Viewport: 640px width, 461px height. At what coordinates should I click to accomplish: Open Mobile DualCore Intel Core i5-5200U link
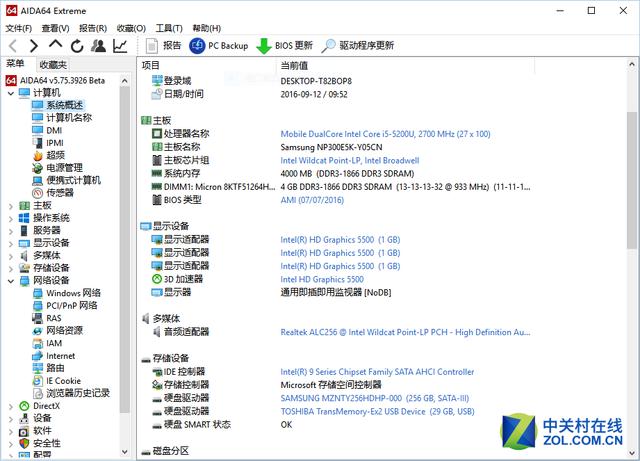pos(385,134)
